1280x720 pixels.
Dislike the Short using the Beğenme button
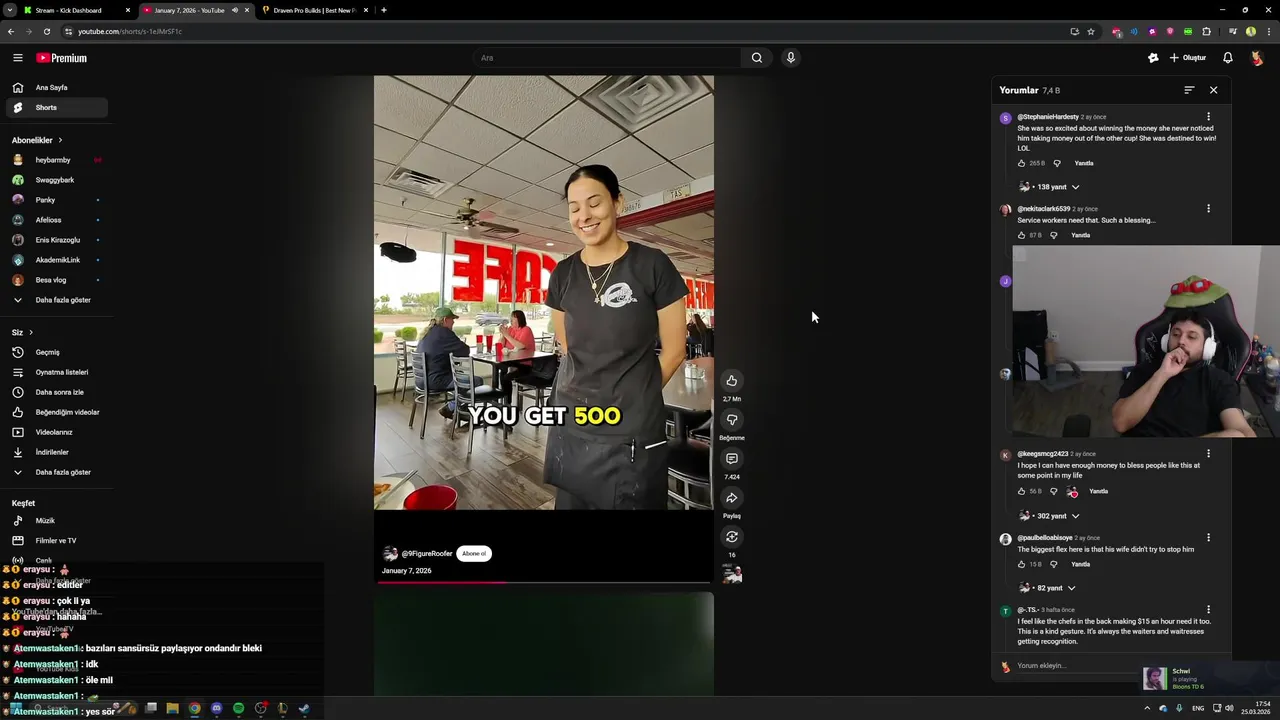tap(732, 420)
